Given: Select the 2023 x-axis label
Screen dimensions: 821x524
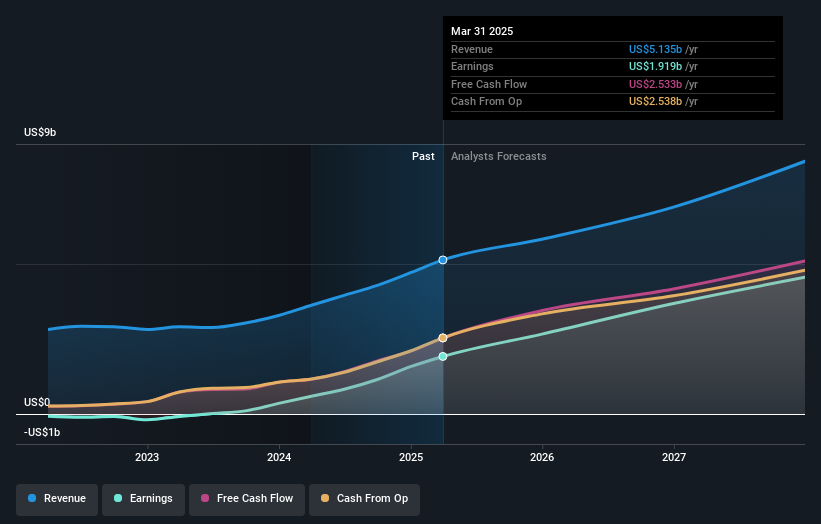Looking at the screenshot, I should (x=147, y=457).
